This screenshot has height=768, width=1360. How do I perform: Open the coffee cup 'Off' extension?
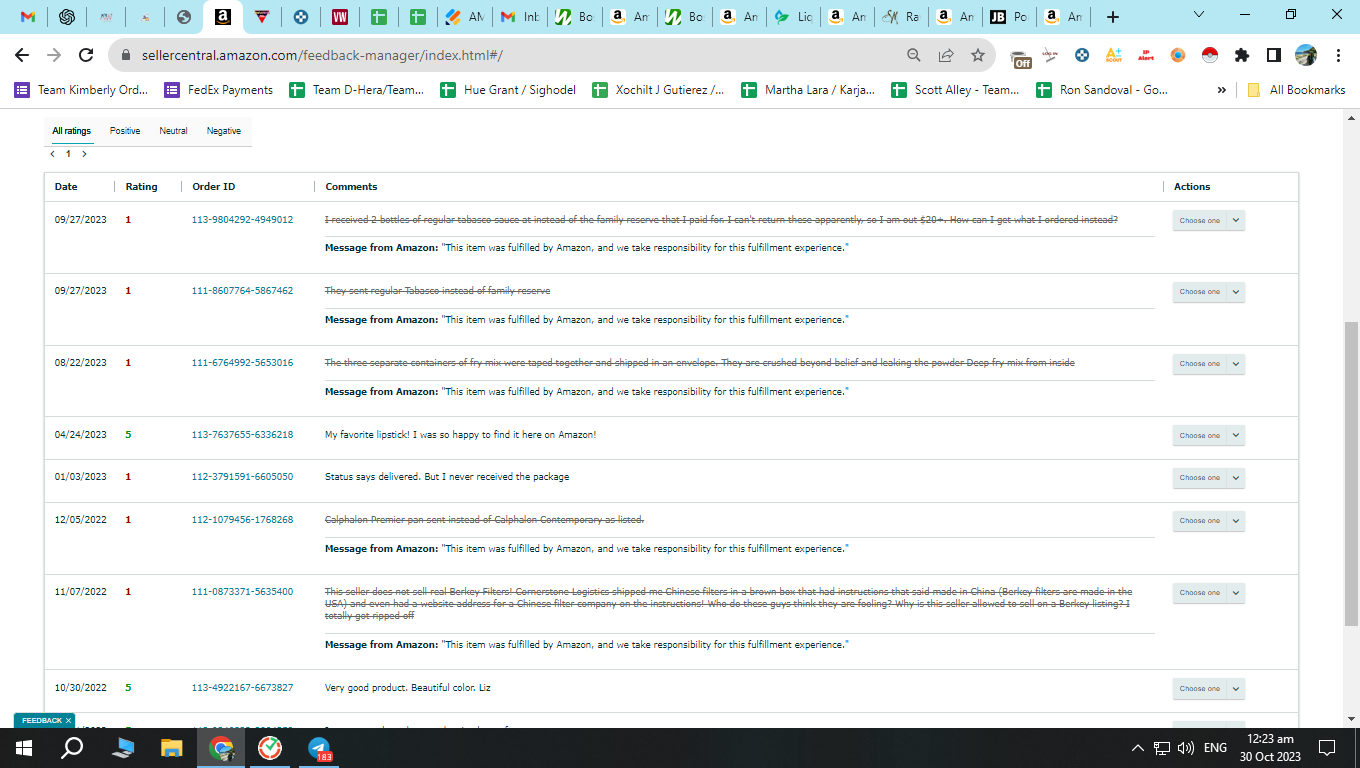[x=1020, y=57]
